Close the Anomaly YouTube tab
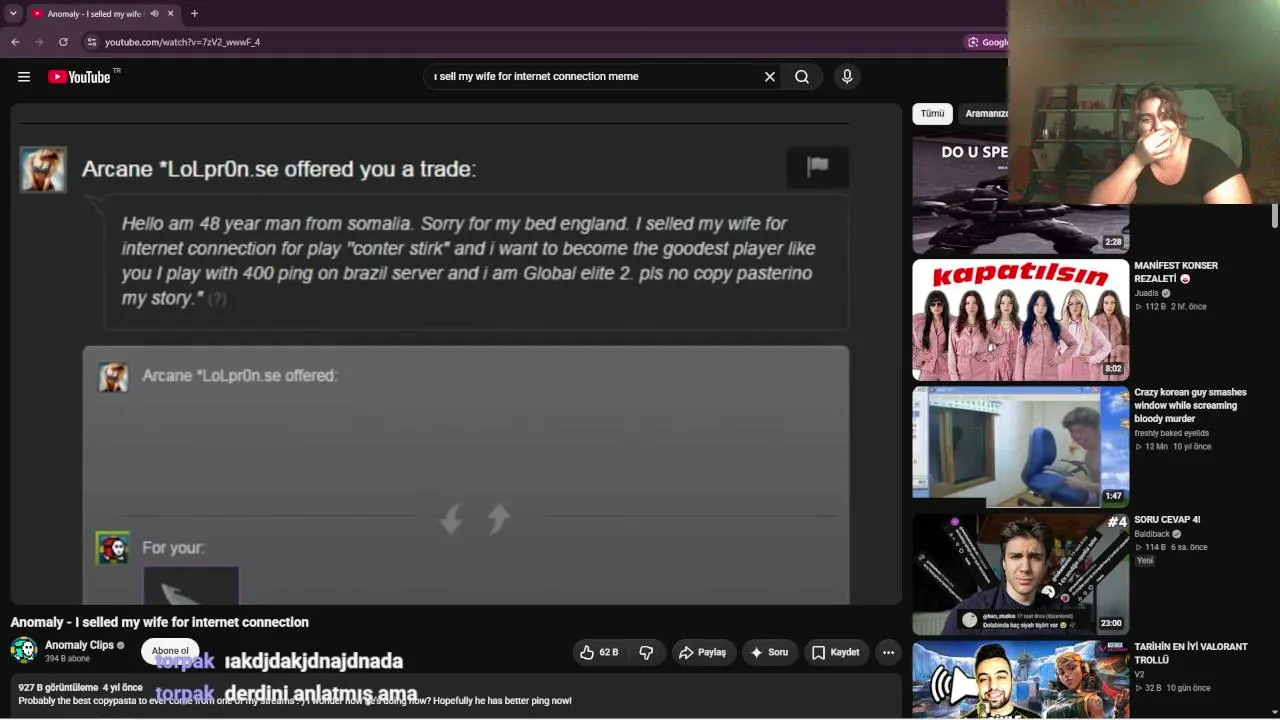The image size is (1280, 720). 170,14
